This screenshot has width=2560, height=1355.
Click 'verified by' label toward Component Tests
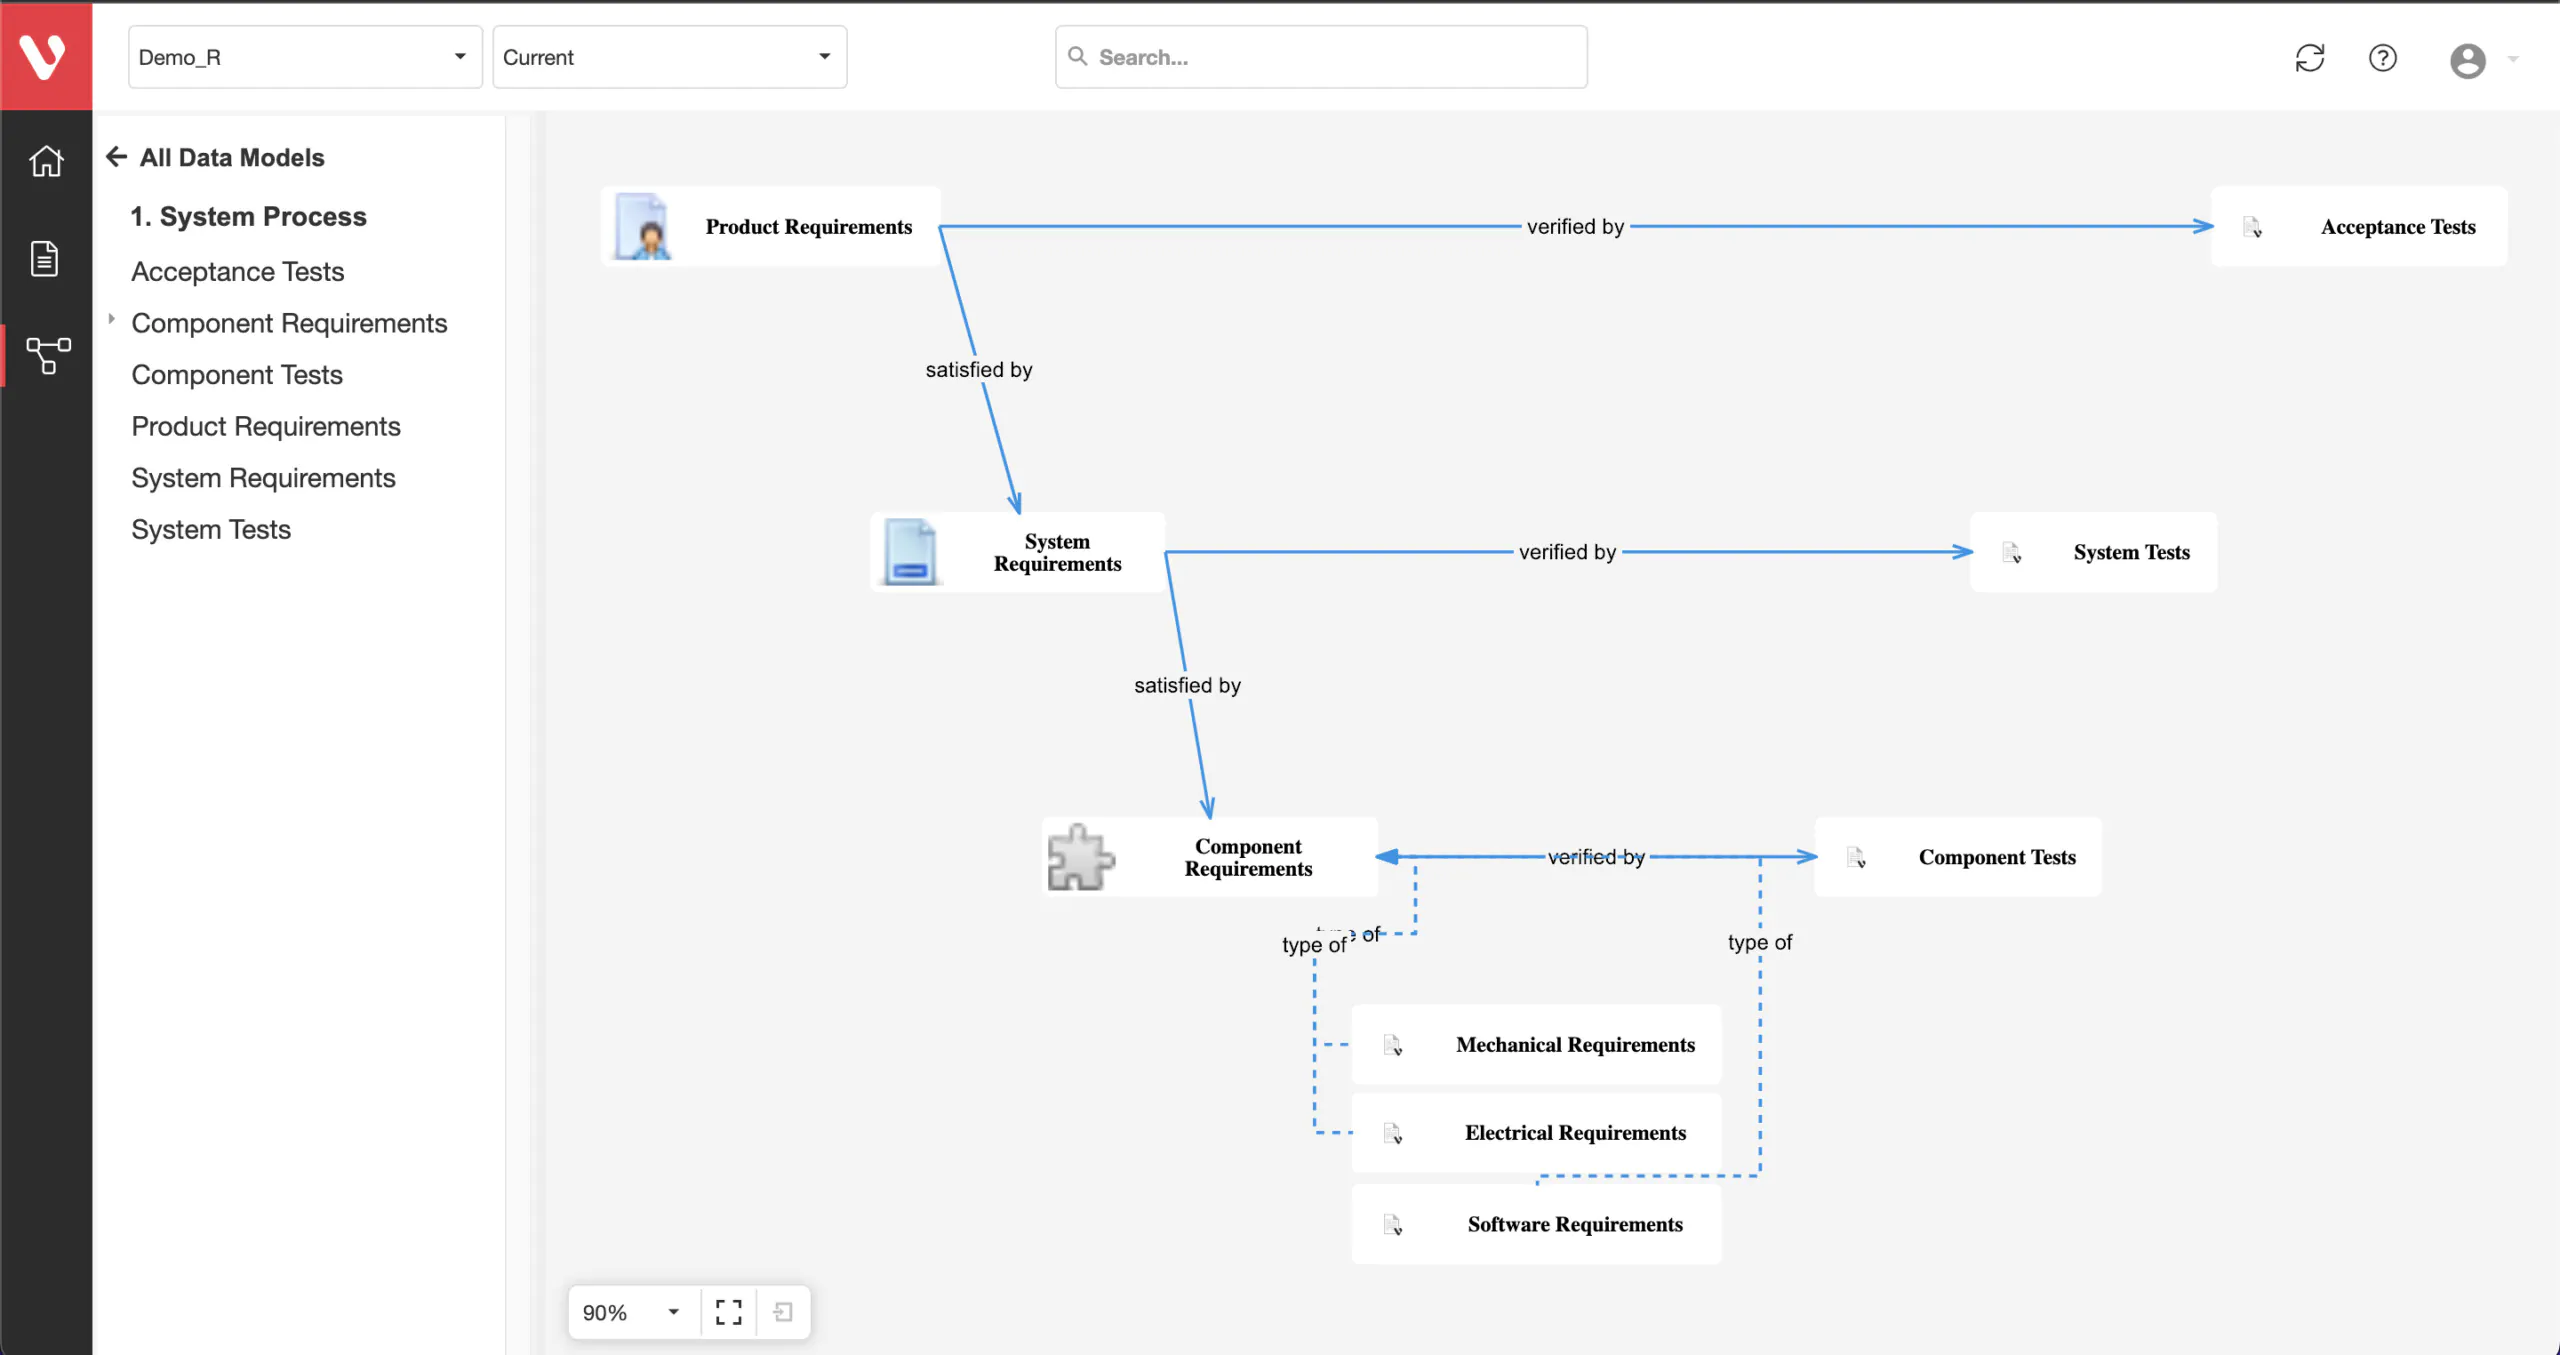click(x=1596, y=857)
